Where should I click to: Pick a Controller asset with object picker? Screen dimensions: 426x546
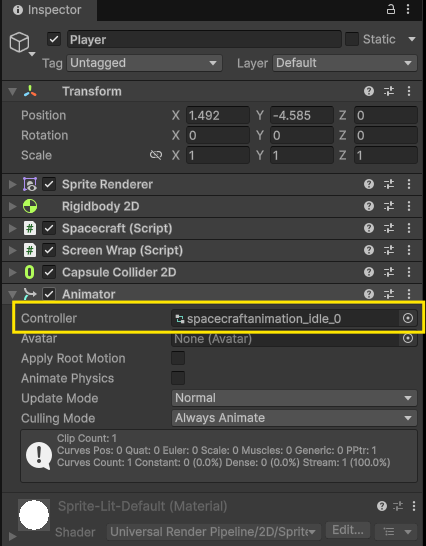(x=408, y=318)
